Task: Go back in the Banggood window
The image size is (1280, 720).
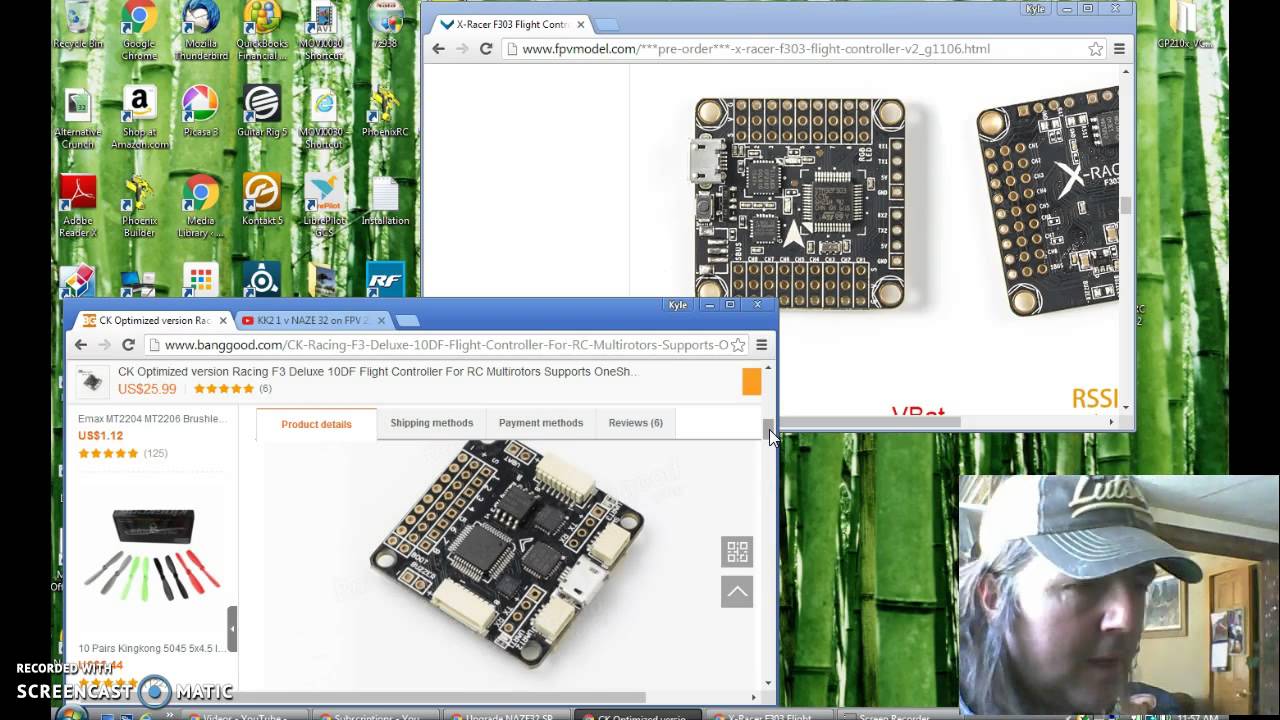Action: 81,345
